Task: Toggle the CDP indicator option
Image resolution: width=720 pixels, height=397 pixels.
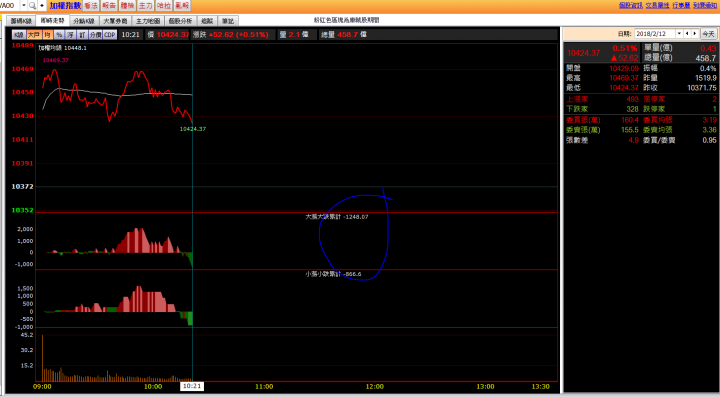Action: (110, 35)
